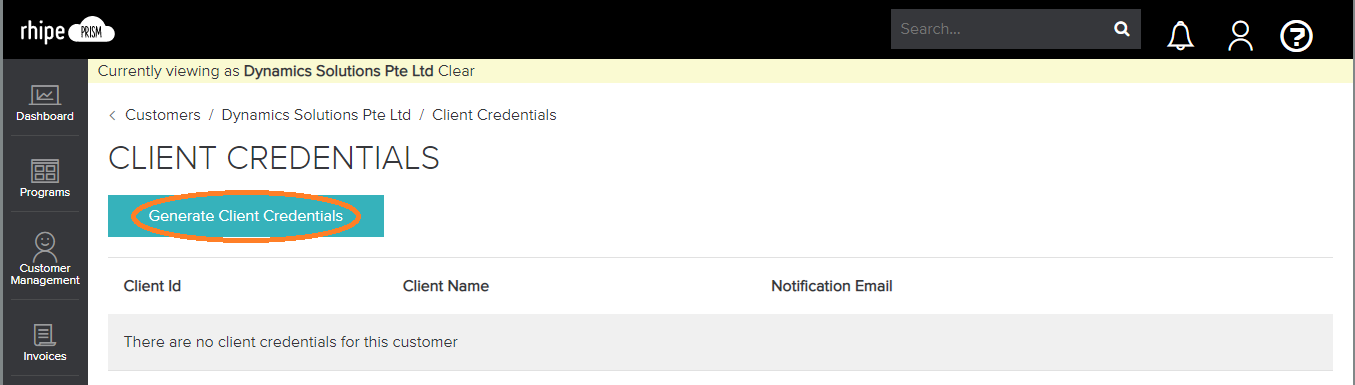Click the search magnifier icon
The height and width of the screenshot is (385, 1355).
[x=1122, y=29]
